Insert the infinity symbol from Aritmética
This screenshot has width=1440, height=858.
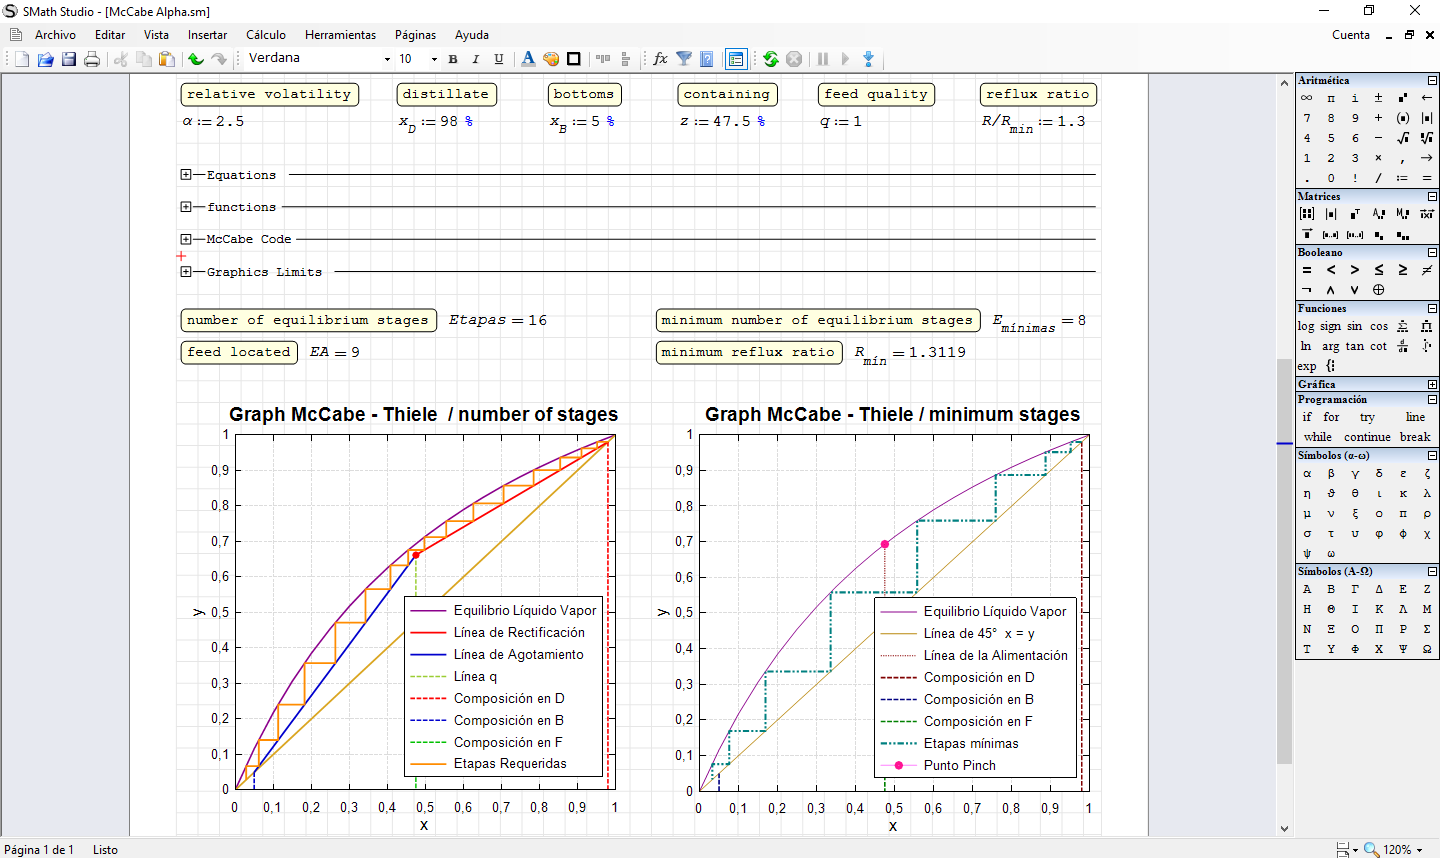point(1307,98)
